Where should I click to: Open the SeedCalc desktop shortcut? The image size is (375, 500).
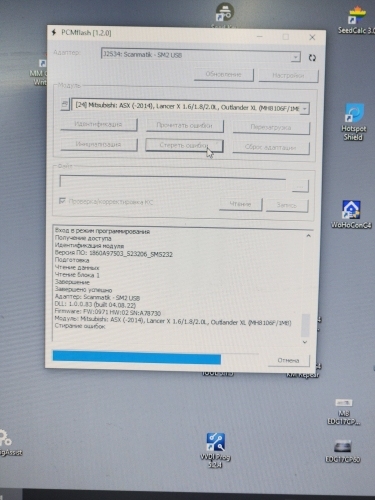point(357,21)
